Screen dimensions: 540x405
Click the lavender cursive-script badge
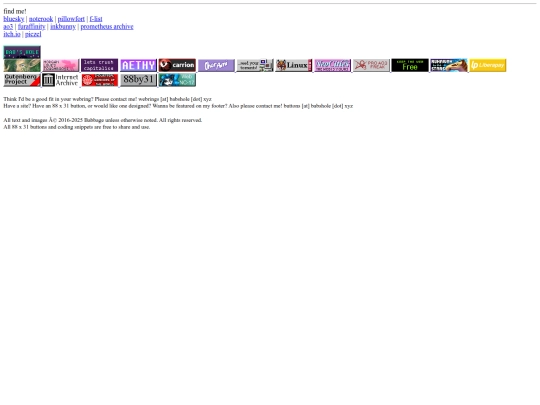pyautogui.click(x=216, y=65)
